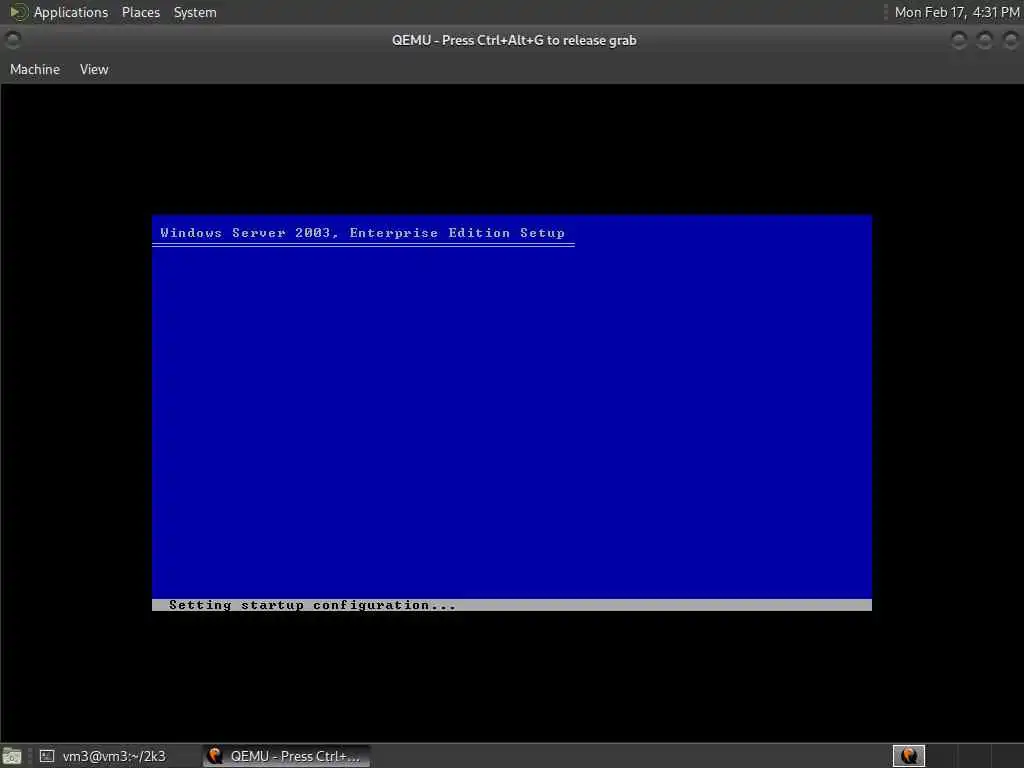
Task: Select the QEMU taskbar window button
Action: tap(285, 756)
